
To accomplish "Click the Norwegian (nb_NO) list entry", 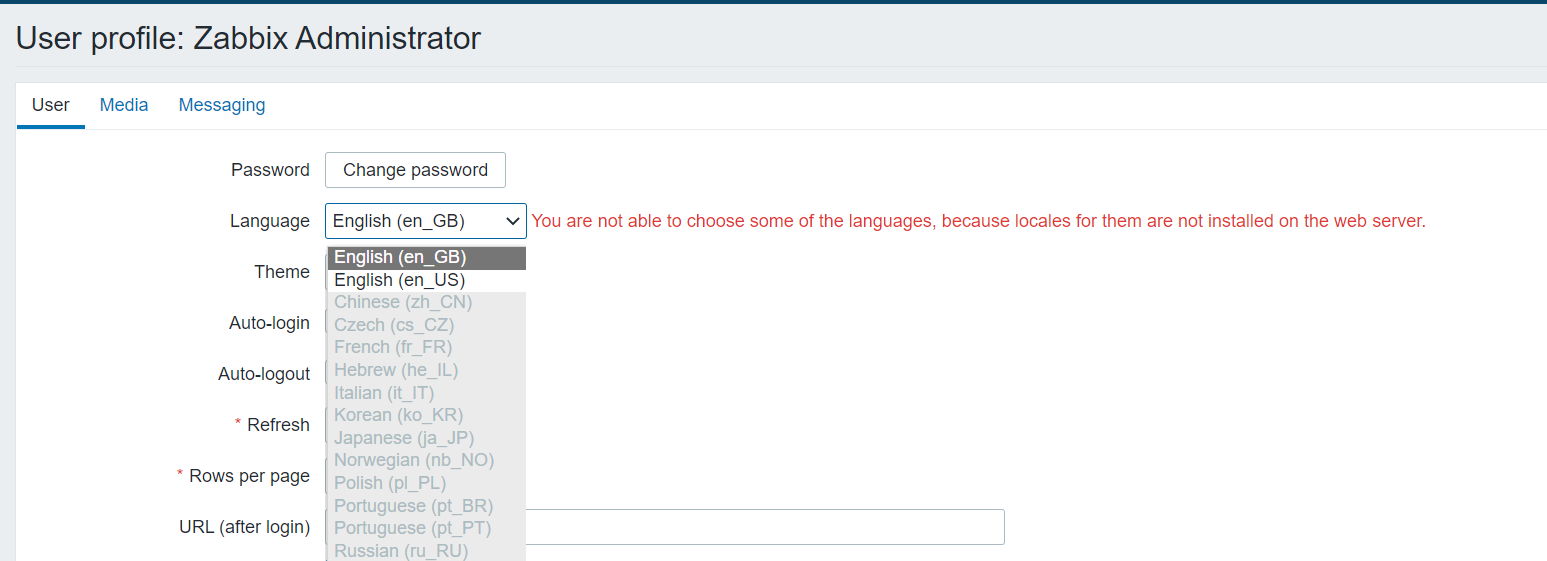I will 427,460.
